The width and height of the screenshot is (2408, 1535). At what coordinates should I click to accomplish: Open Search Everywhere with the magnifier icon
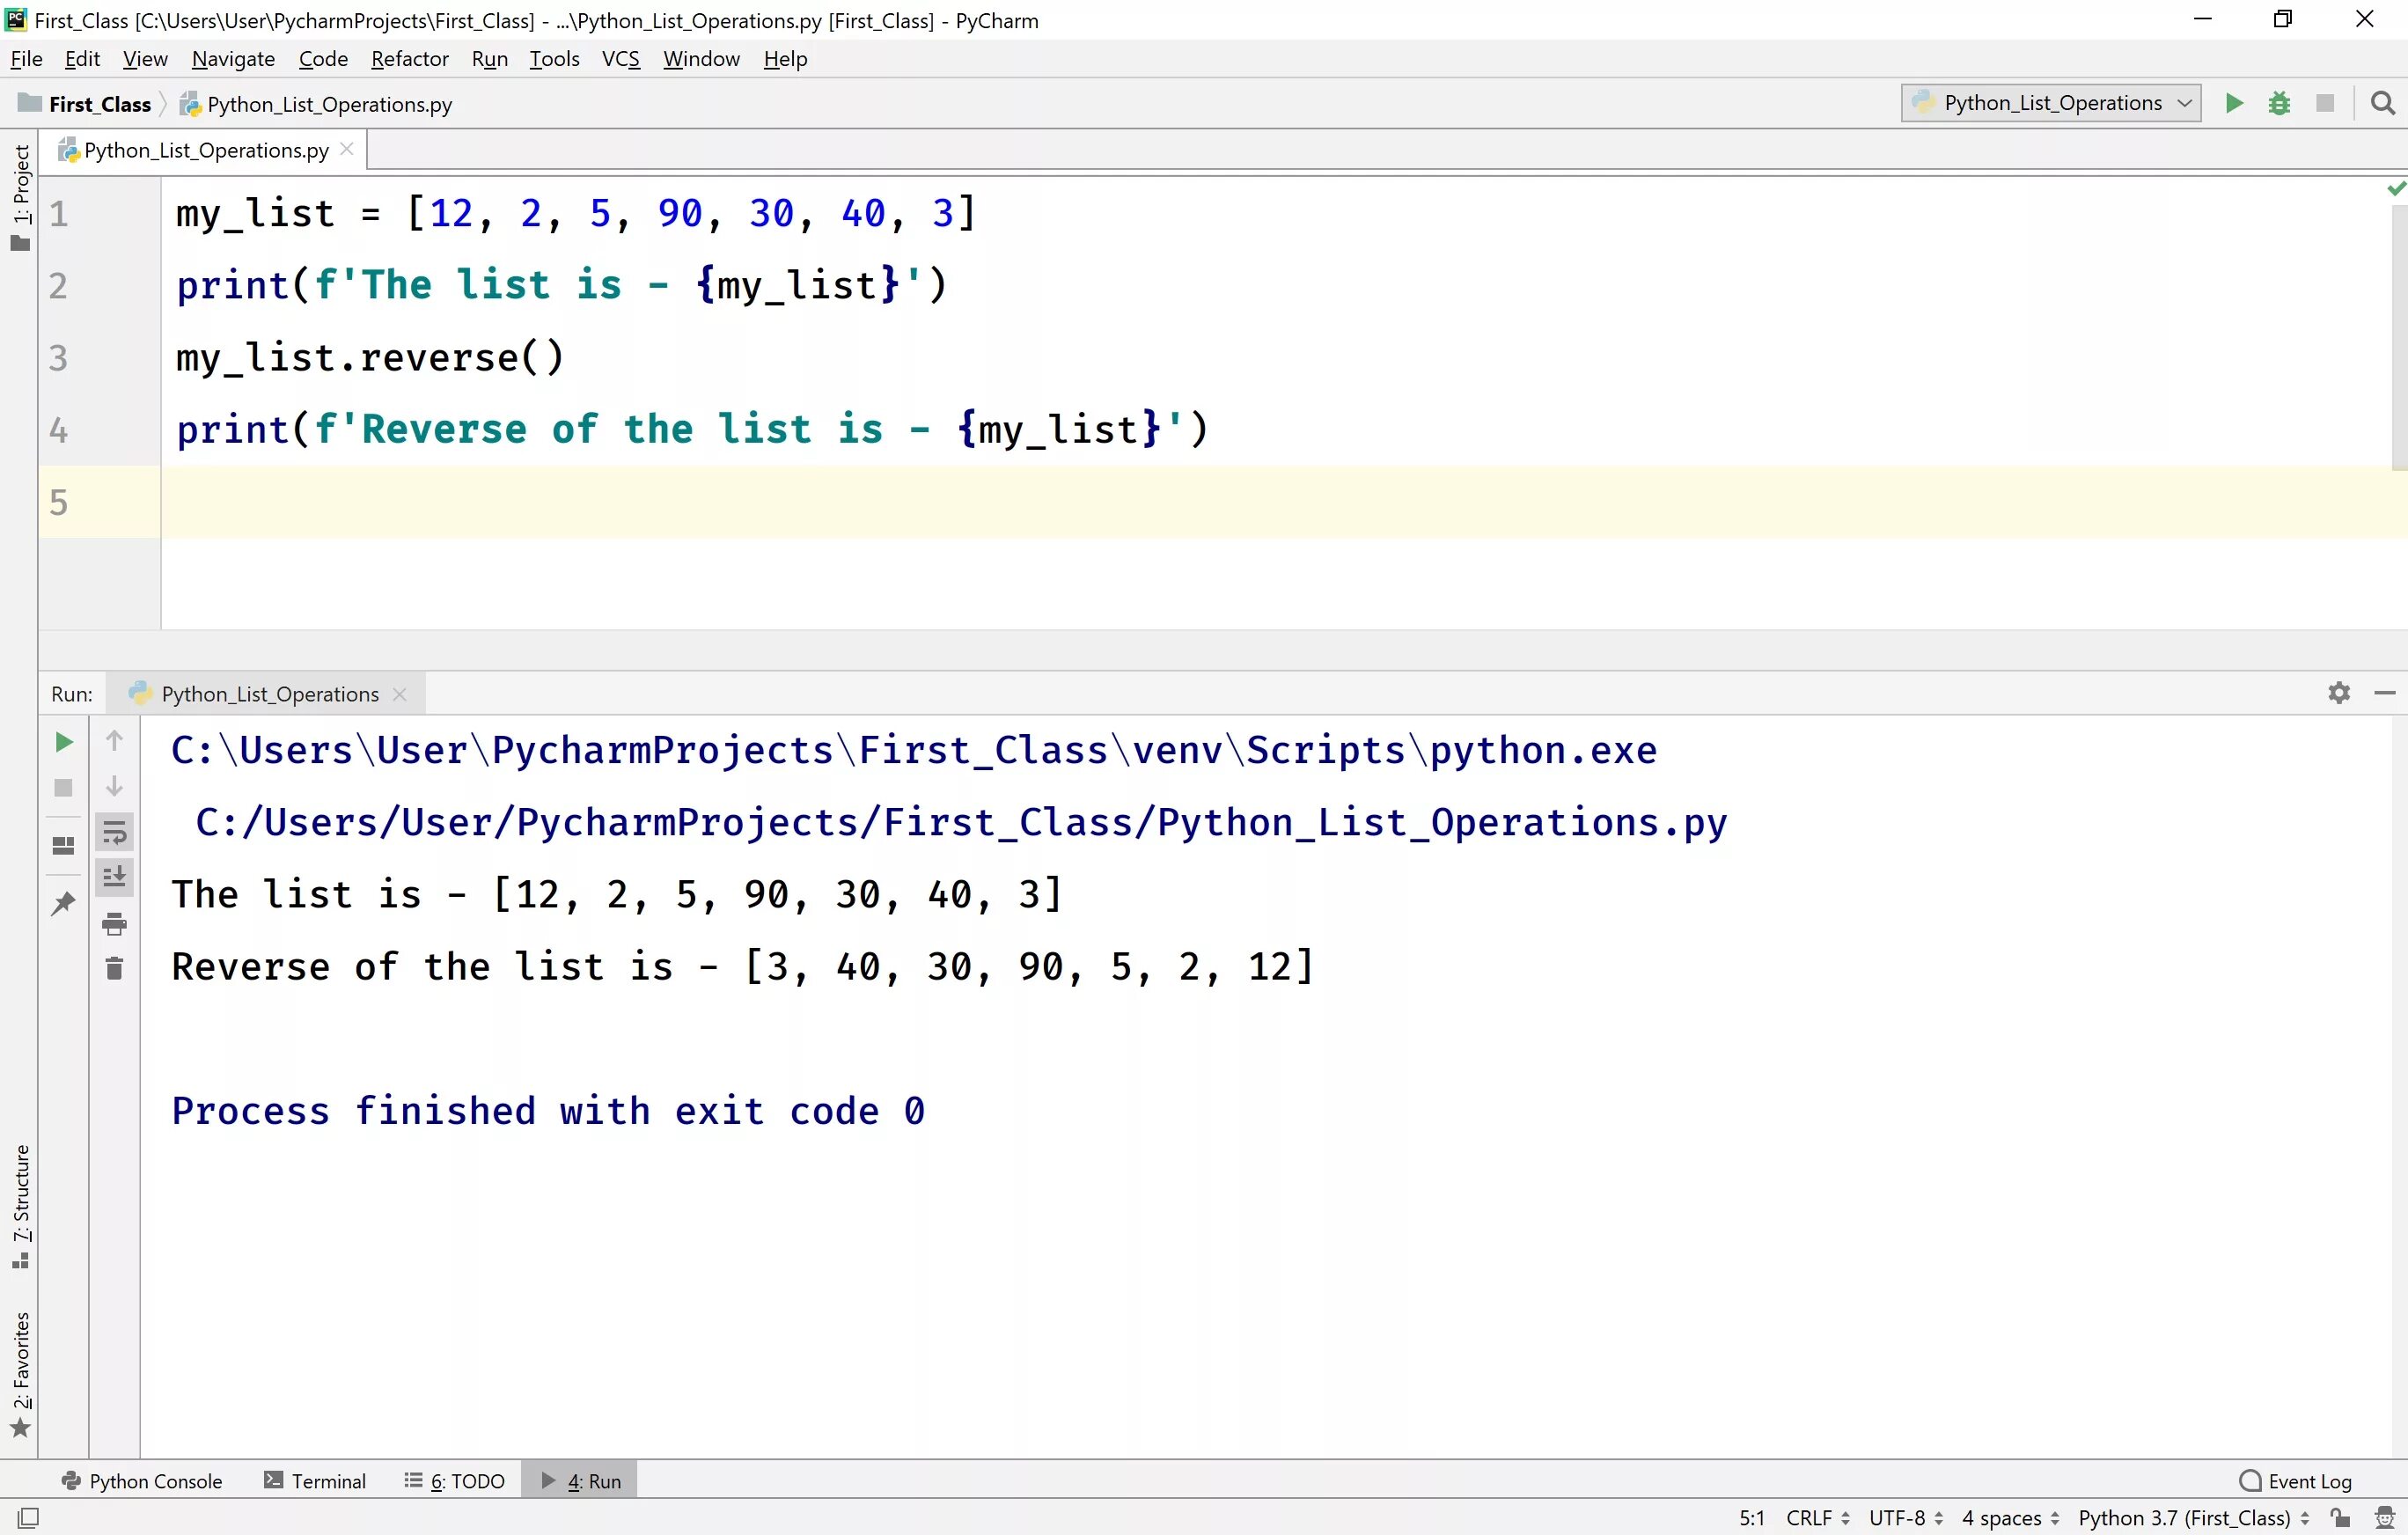click(x=2382, y=103)
